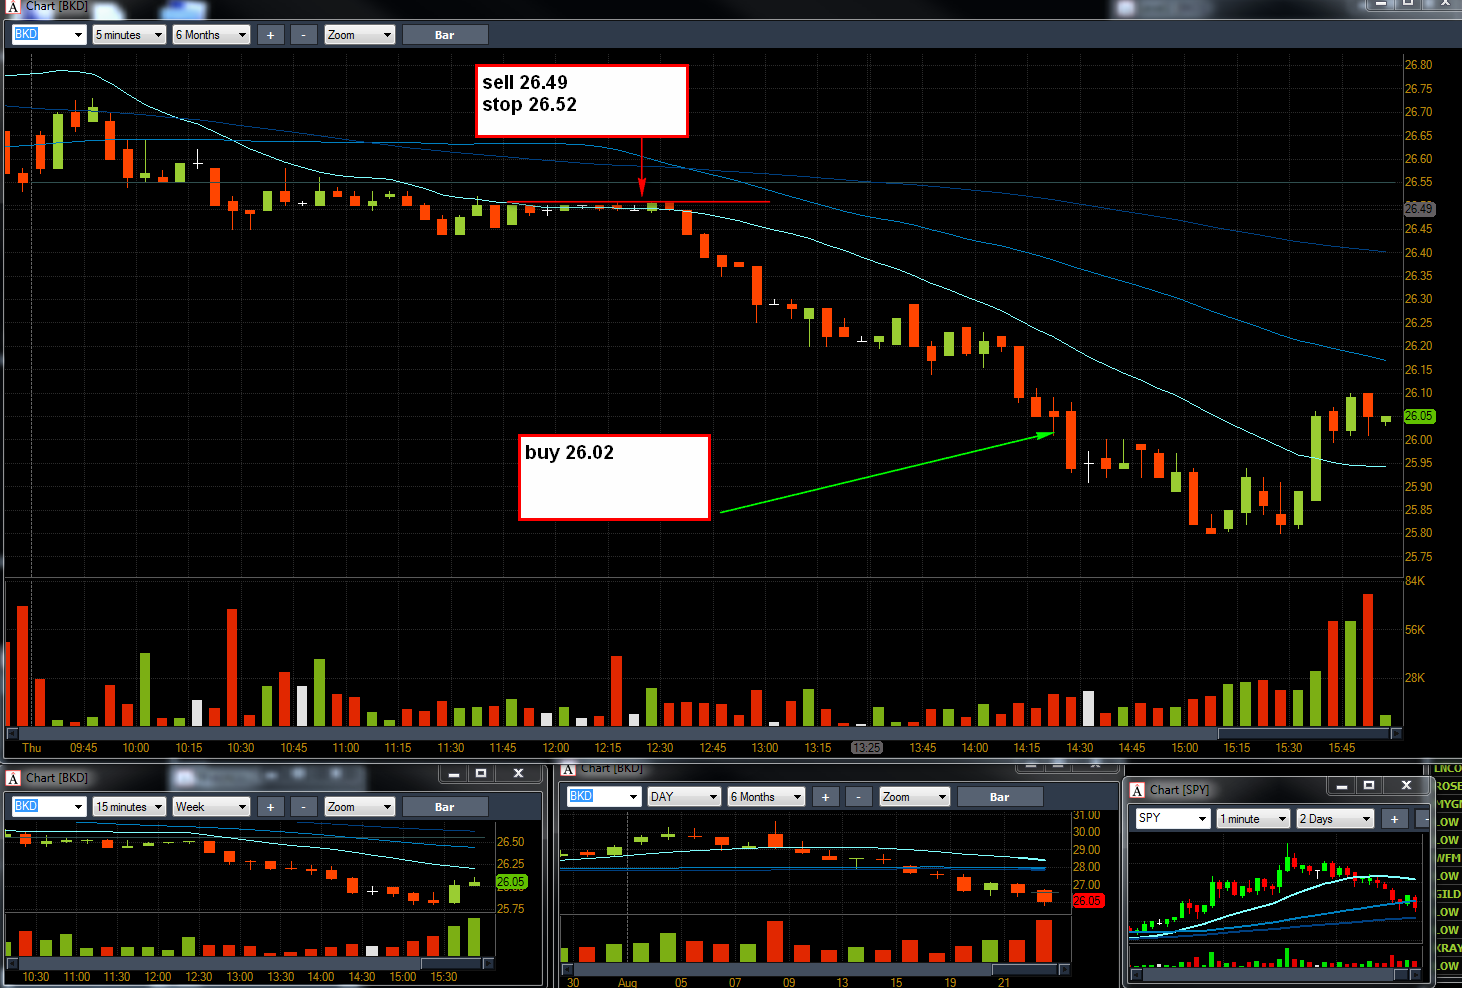The height and width of the screenshot is (988, 1462).
Task: Click left scroll arrow in DAY chart
Action: click(566, 970)
